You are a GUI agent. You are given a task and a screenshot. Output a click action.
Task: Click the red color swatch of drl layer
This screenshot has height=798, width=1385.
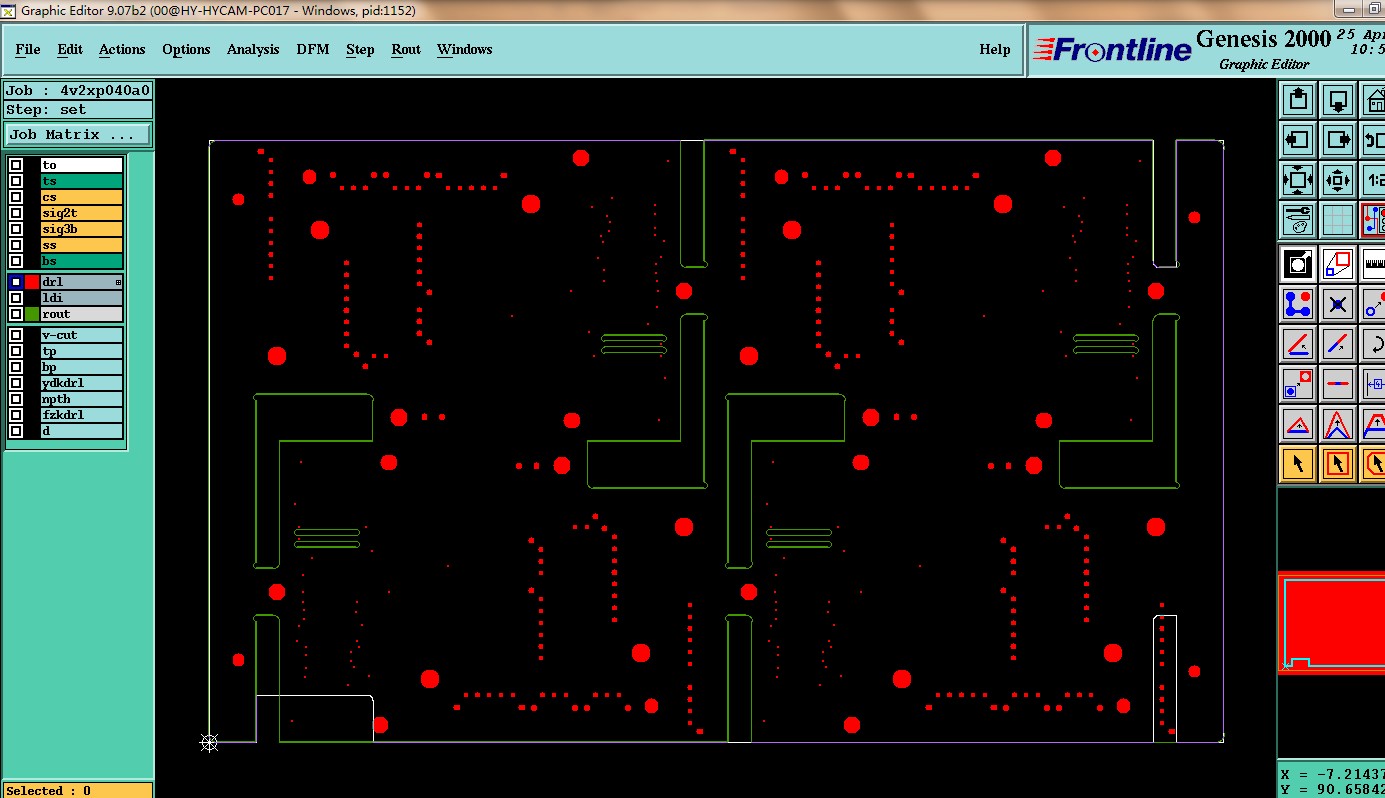32,282
